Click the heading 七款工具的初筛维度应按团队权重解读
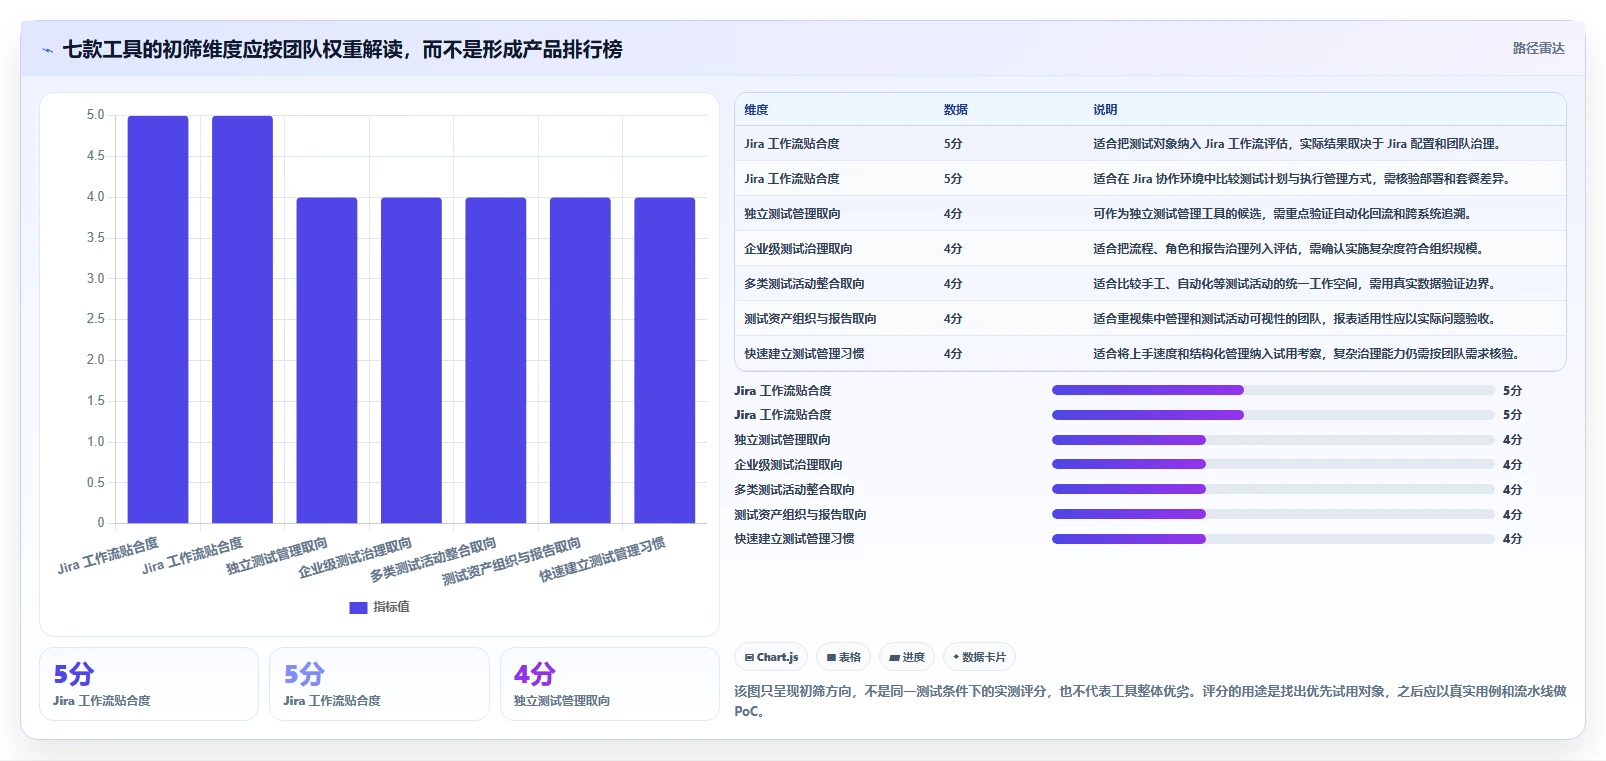1606x761 pixels. 342,49
